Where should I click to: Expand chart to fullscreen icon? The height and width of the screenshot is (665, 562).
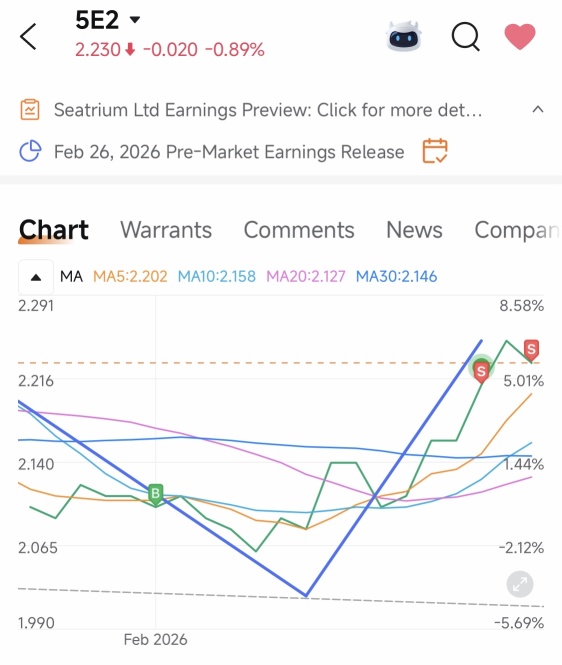[x=520, y=584]
